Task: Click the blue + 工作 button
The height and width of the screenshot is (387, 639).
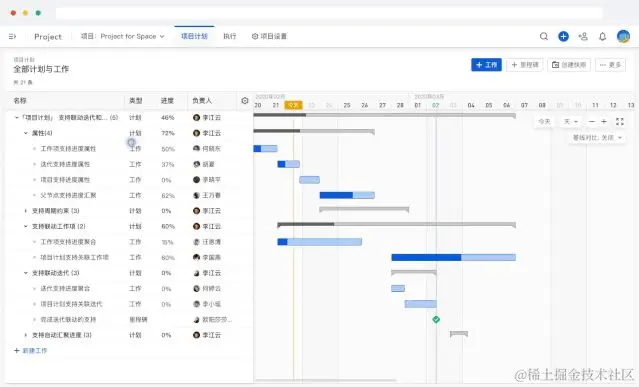Action: [x=486, y=65]
